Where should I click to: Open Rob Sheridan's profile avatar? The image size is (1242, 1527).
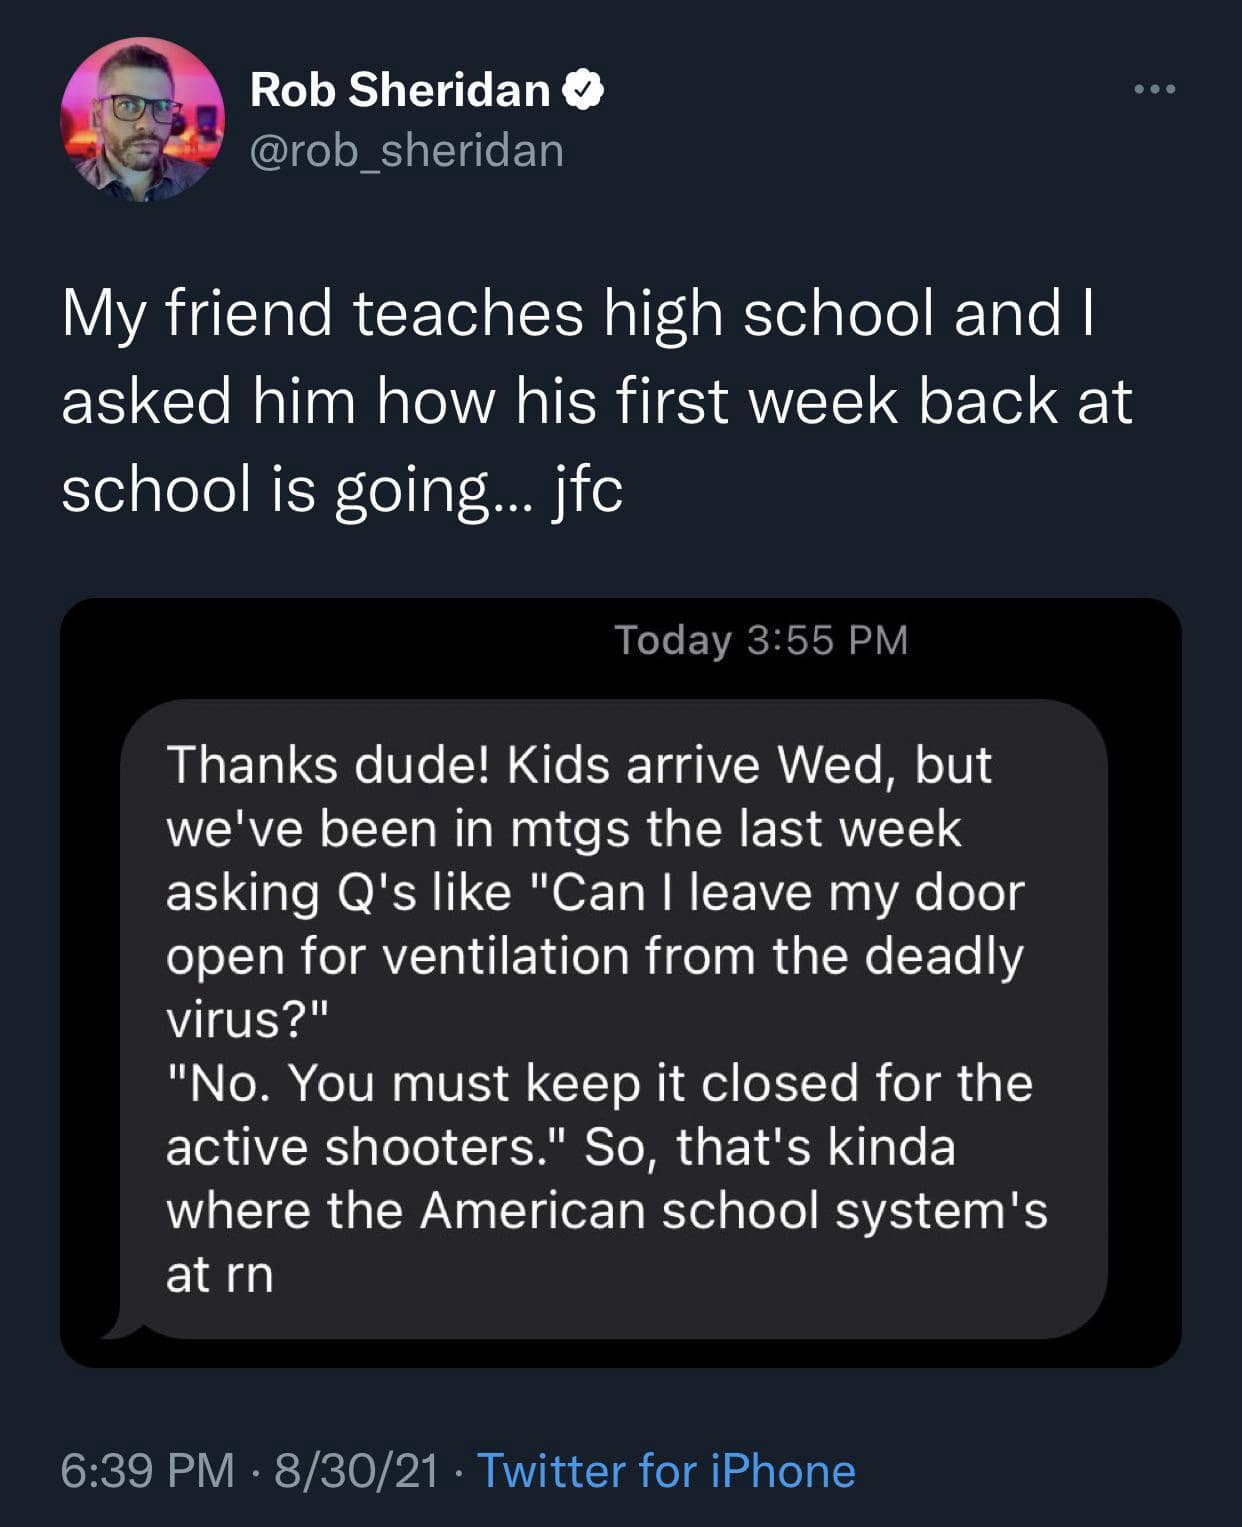142,120
